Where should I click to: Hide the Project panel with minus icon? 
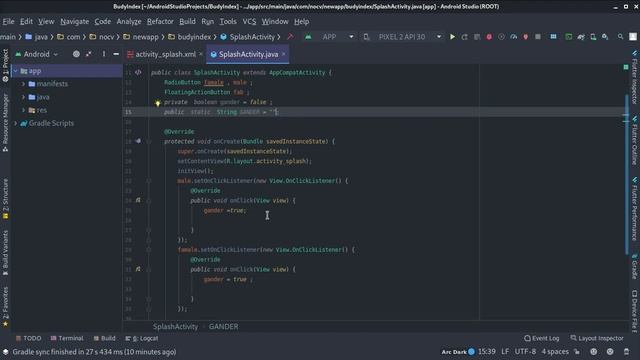(116, 54)
